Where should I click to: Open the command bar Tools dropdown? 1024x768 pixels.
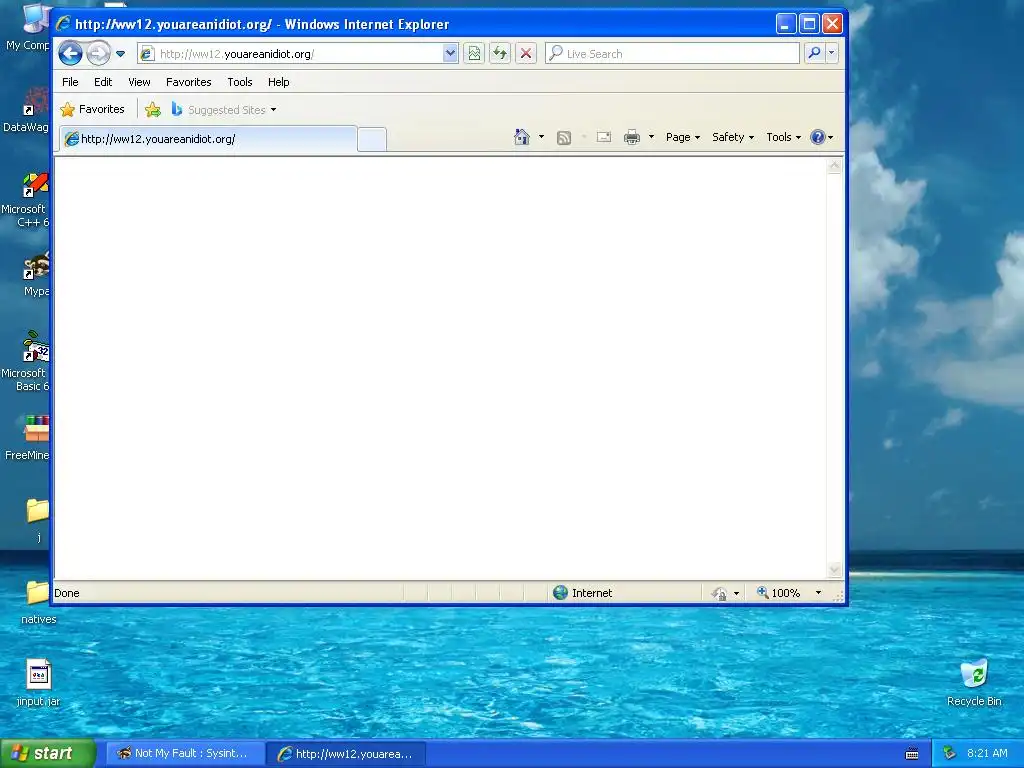[x=783, y=137]
